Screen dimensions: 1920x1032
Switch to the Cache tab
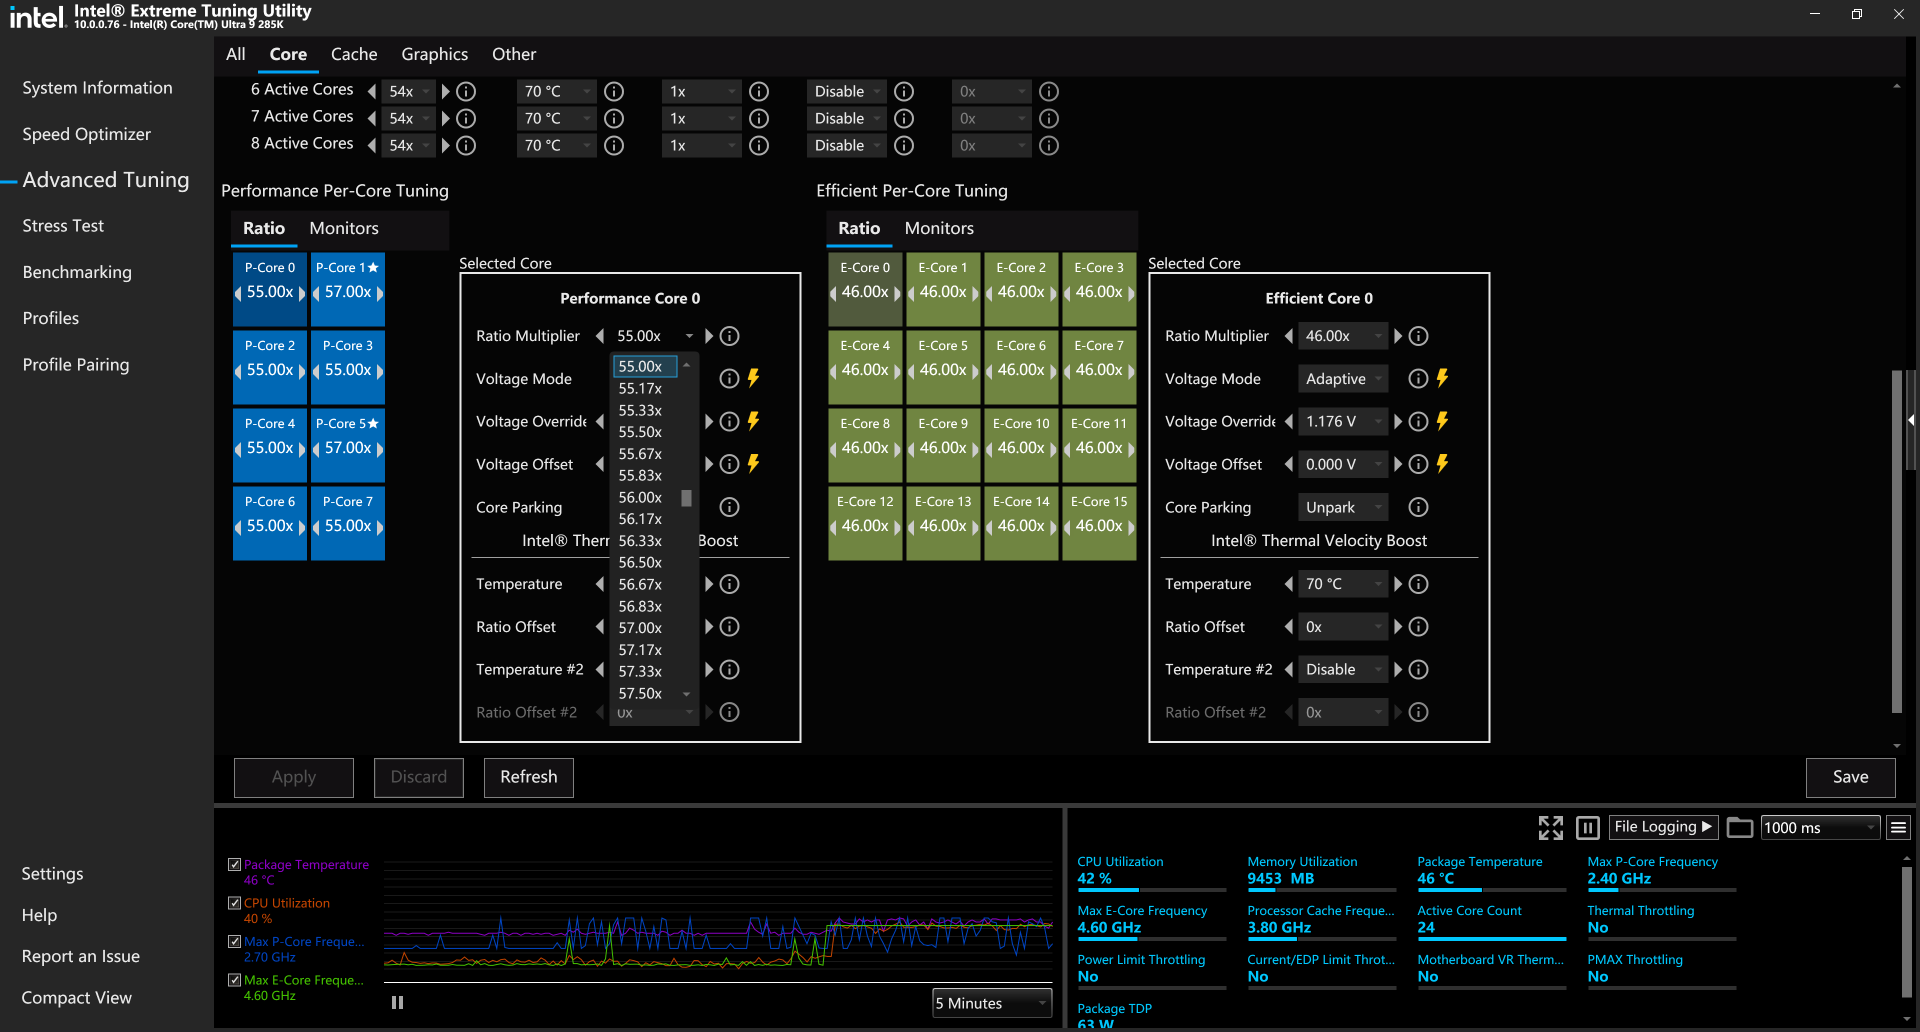[354, 54]
